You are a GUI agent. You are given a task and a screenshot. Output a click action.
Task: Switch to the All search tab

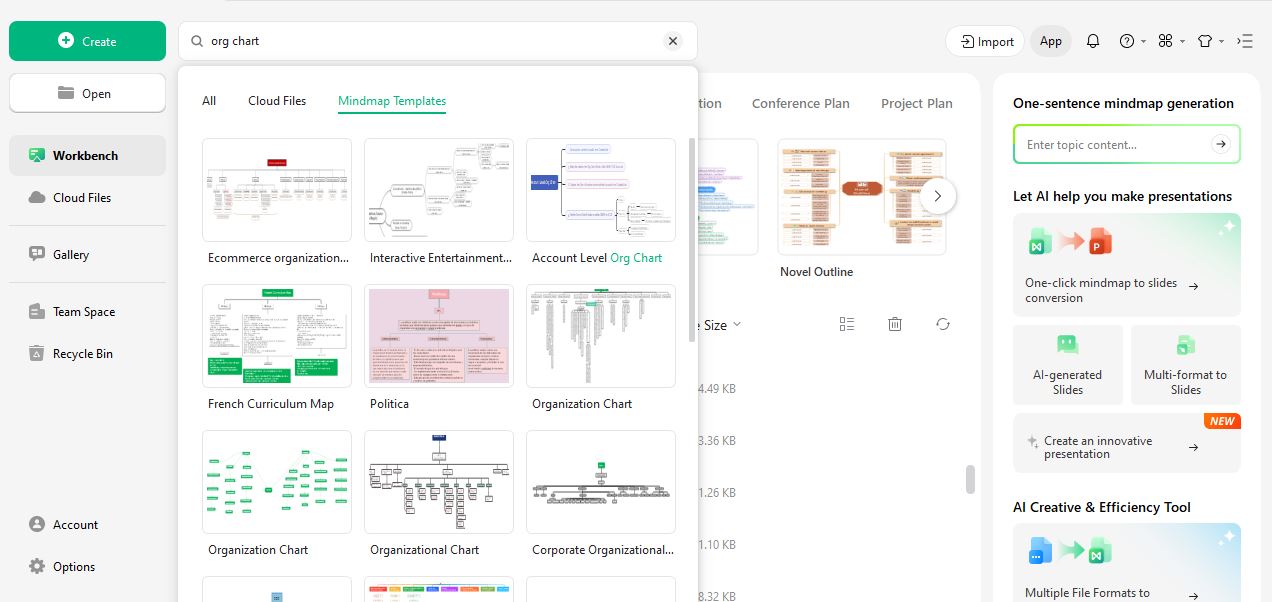(x=209, y=101)
